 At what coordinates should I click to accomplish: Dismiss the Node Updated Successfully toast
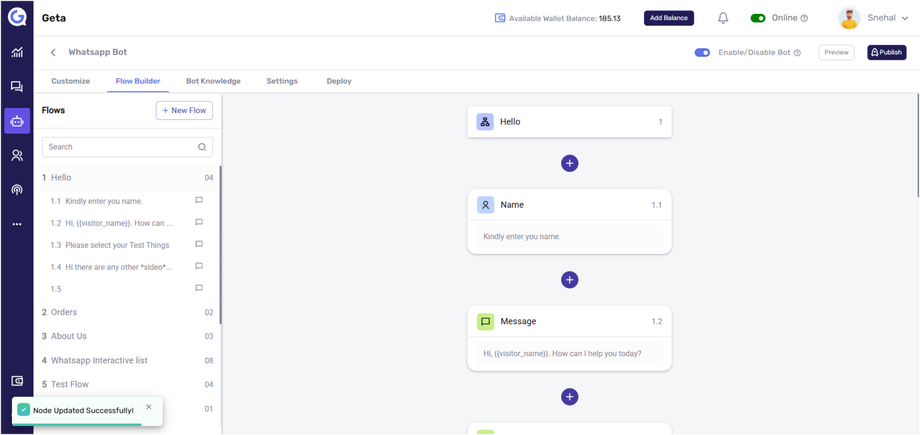[x=148, y=406]
